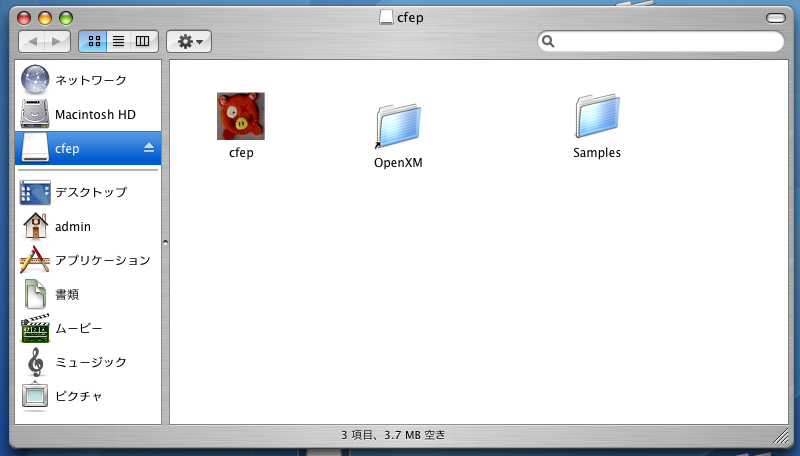
Task: Open the cfep application icon
Action: click(x=241, y=116)
